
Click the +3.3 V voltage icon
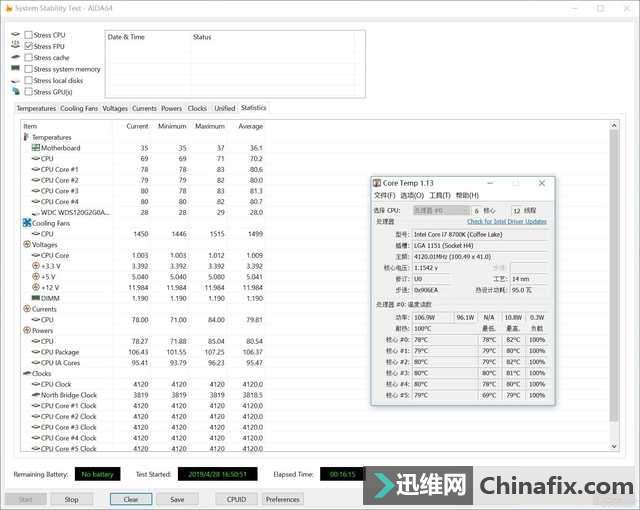pyautogui.click(x=36, y=266)
